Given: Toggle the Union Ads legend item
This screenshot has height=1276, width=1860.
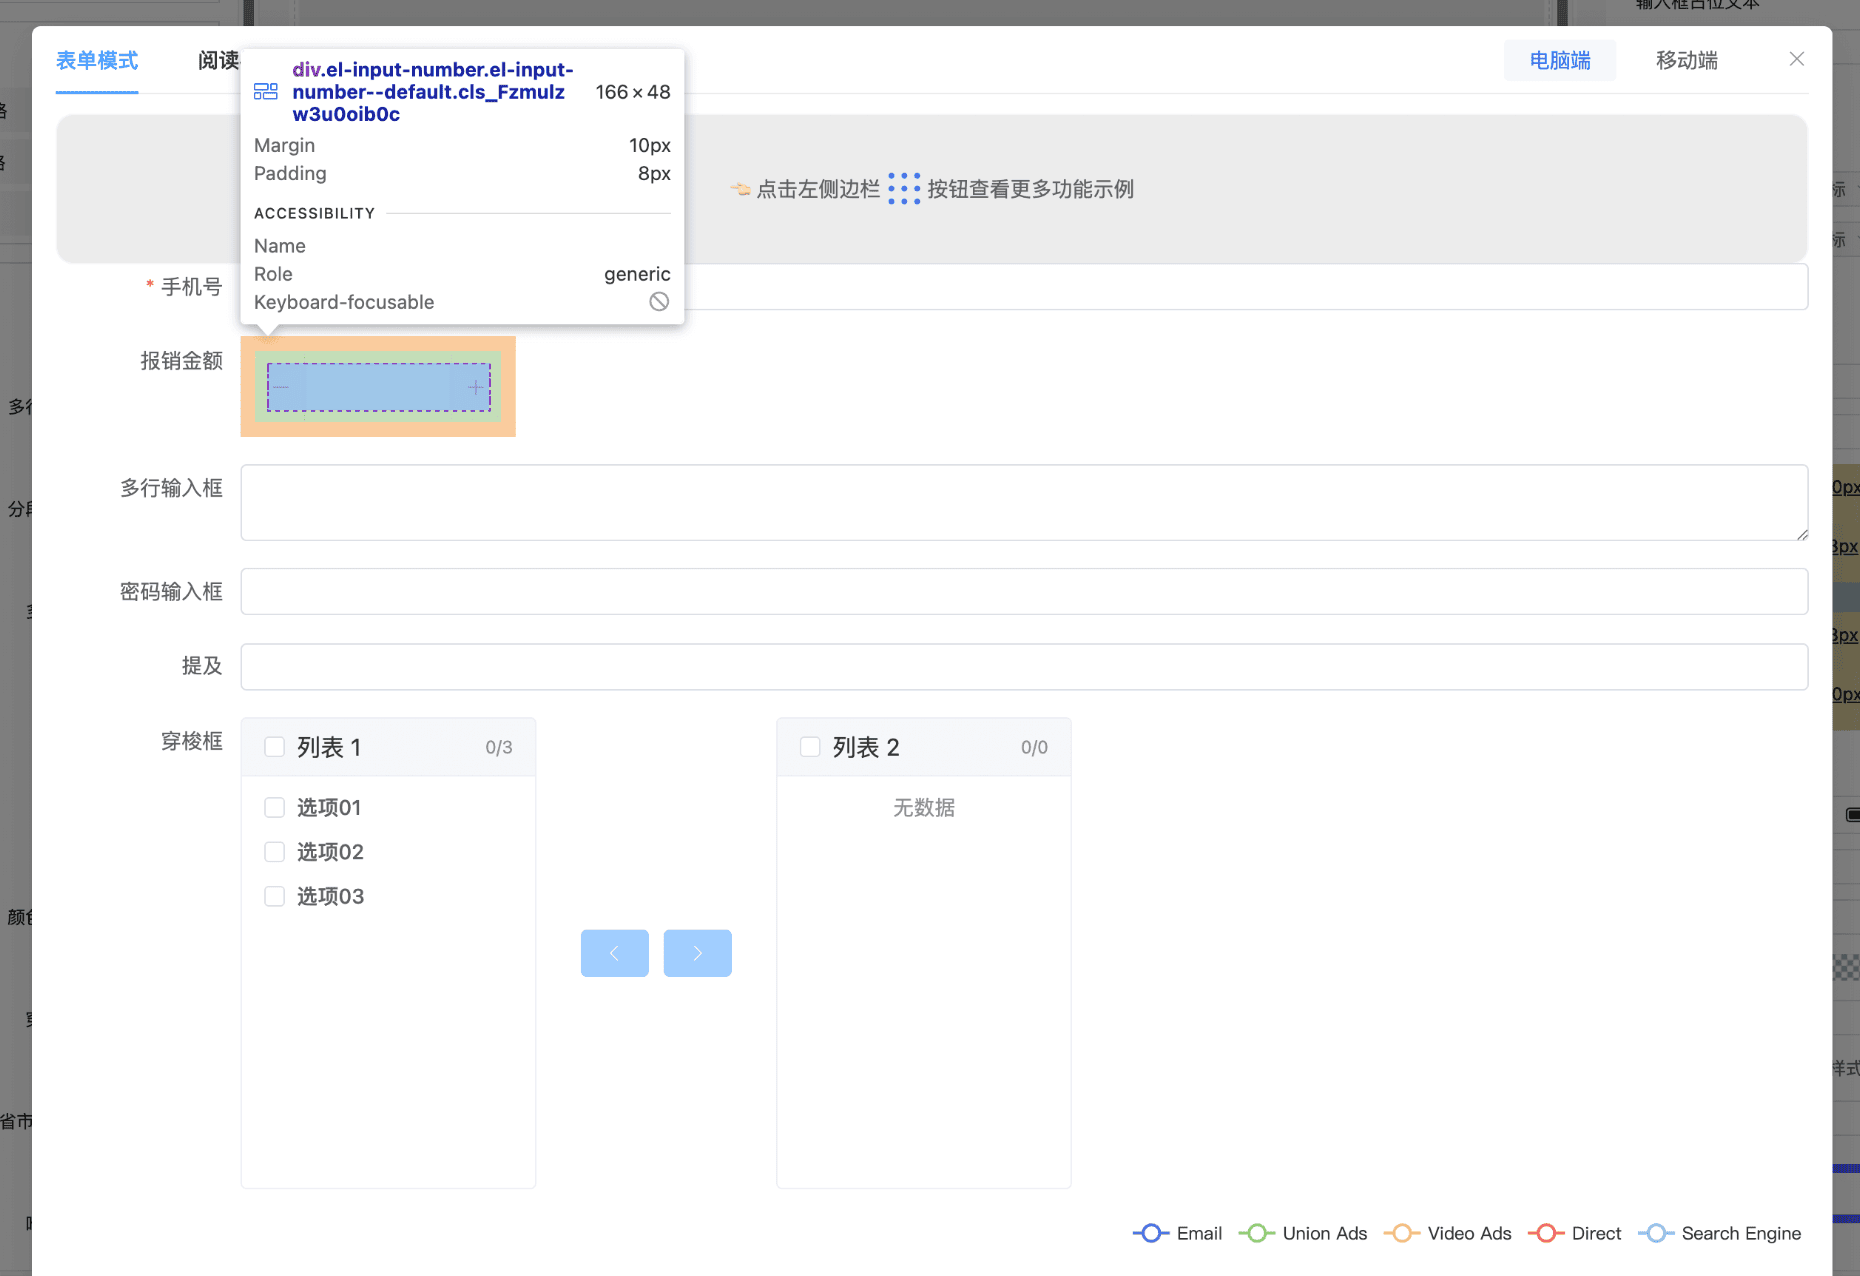Looking at the screenshot, I should tap(1304, 1233).
